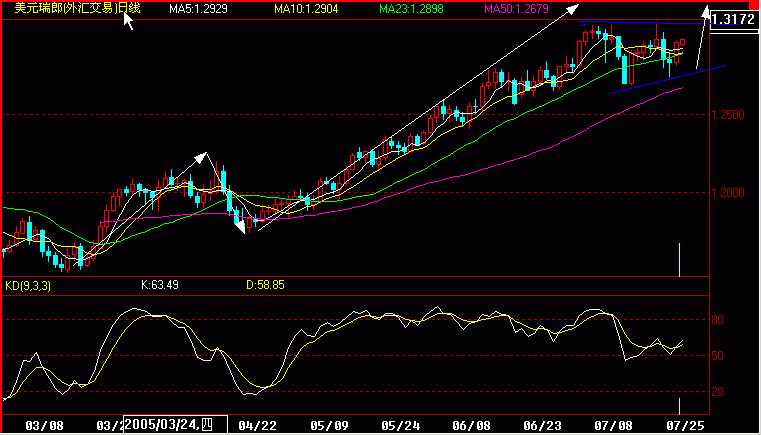Click the KD axis level 50
Screen dimensions: 761x435
coord(719,356)
